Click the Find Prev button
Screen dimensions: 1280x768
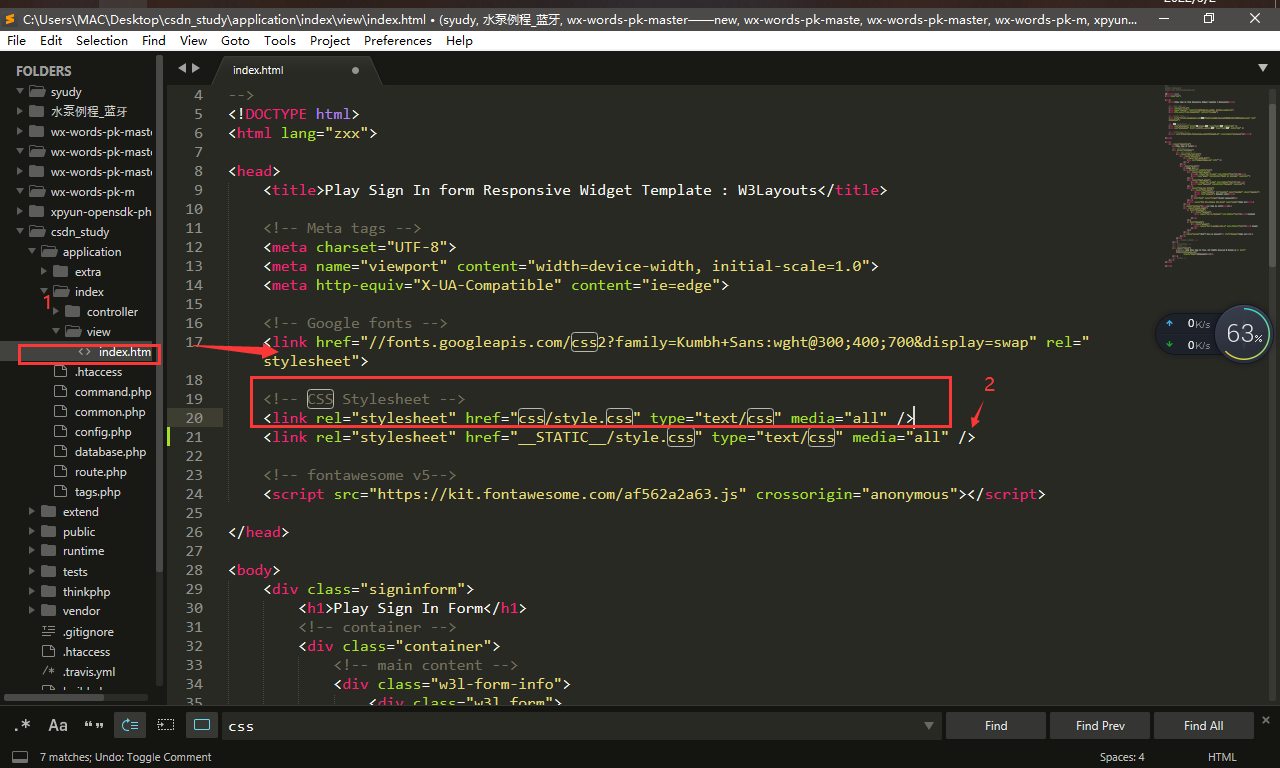[1100, 726]
